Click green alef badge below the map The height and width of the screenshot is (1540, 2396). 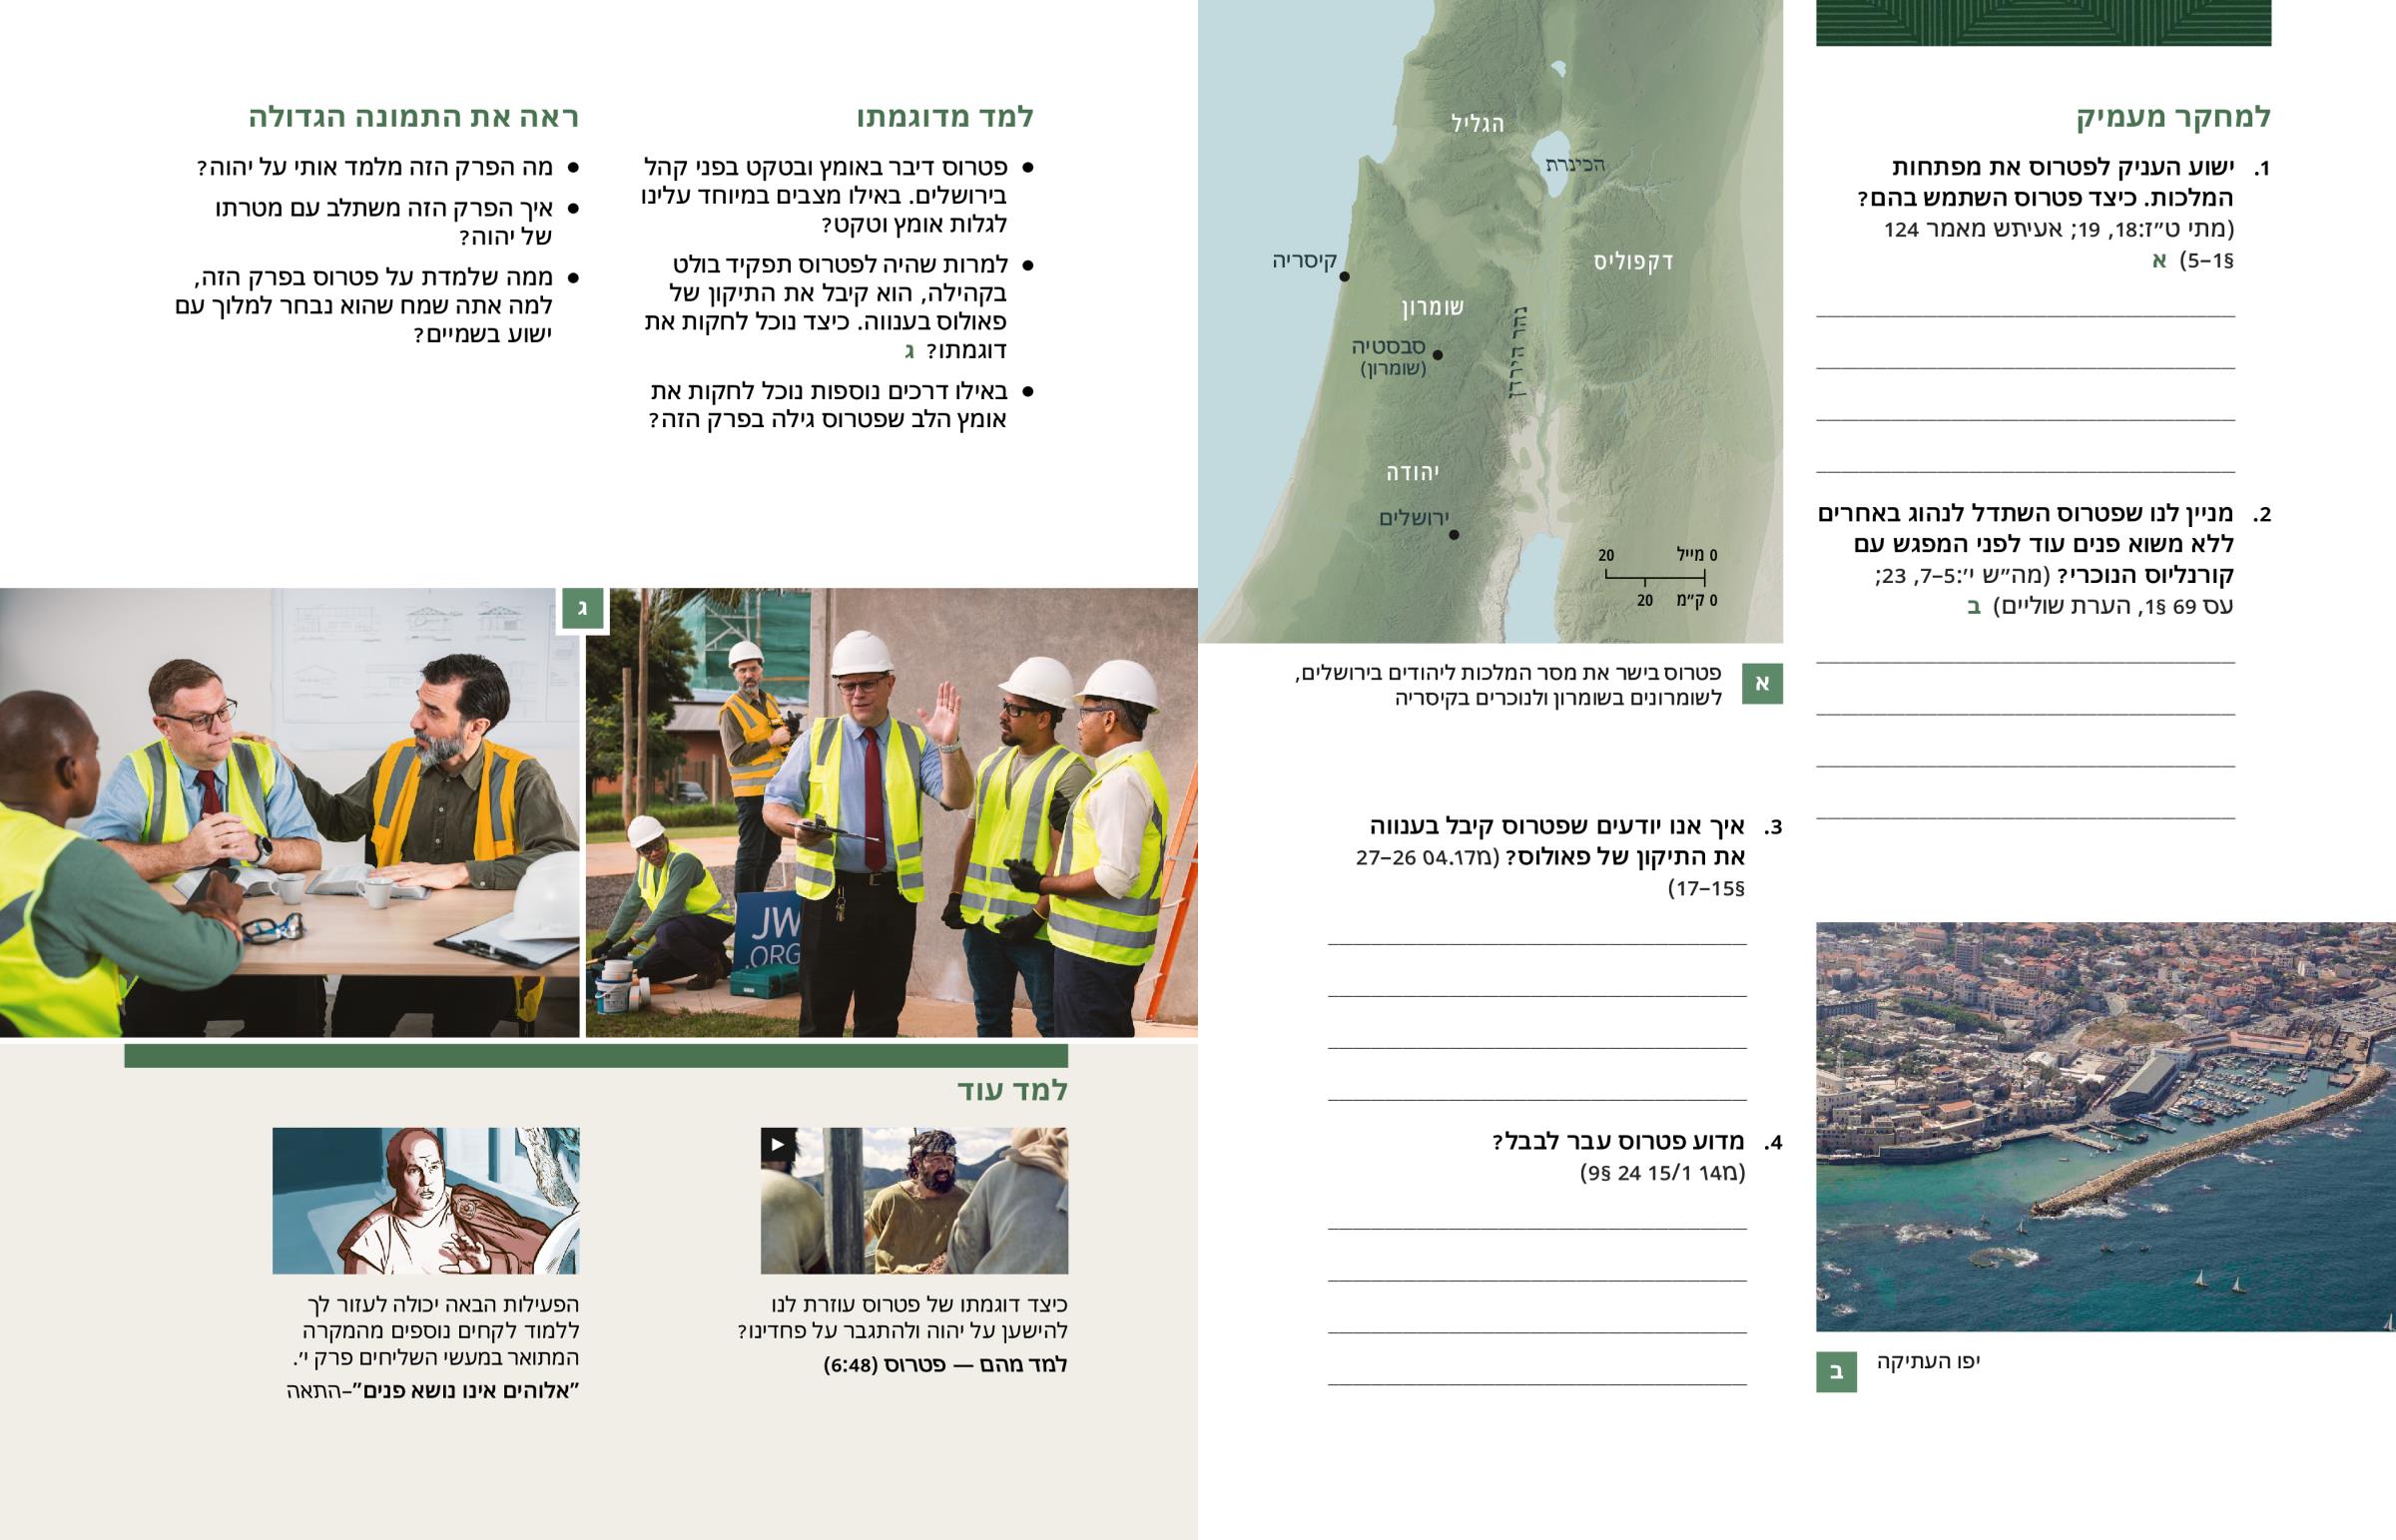pos(1762,683)
